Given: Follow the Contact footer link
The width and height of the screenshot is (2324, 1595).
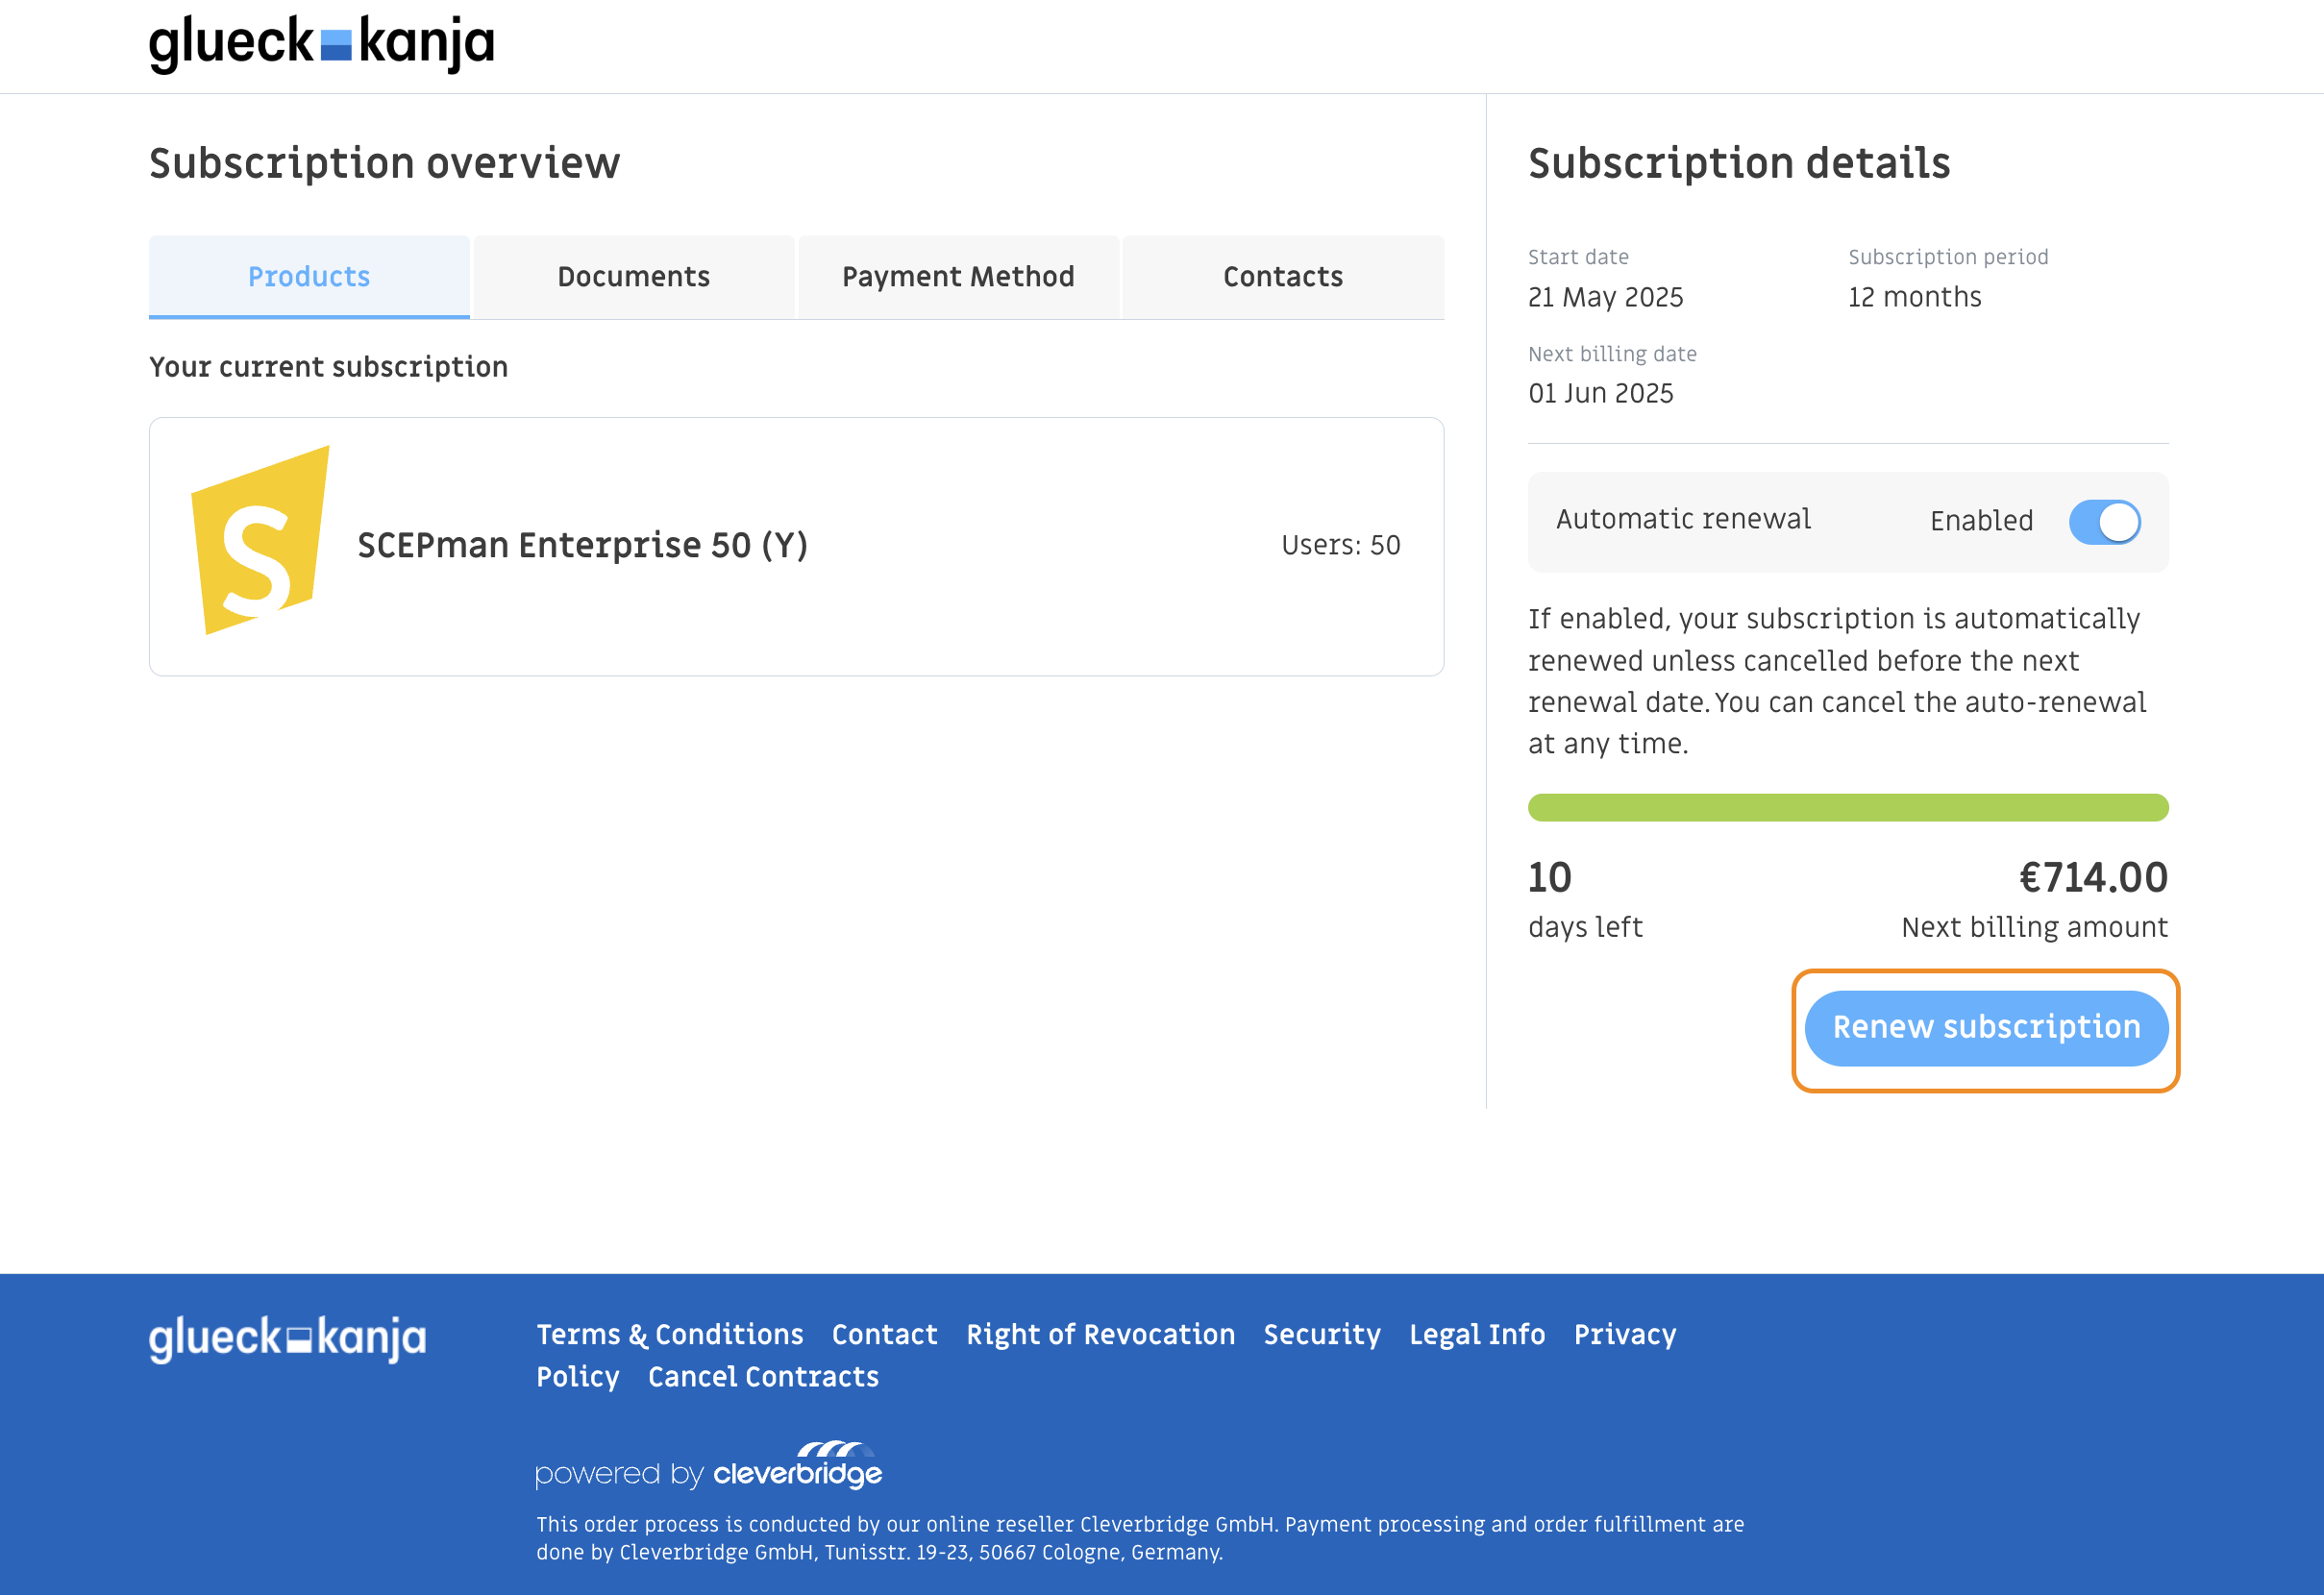Looking at the screenshot, I should pos(884,1335).
